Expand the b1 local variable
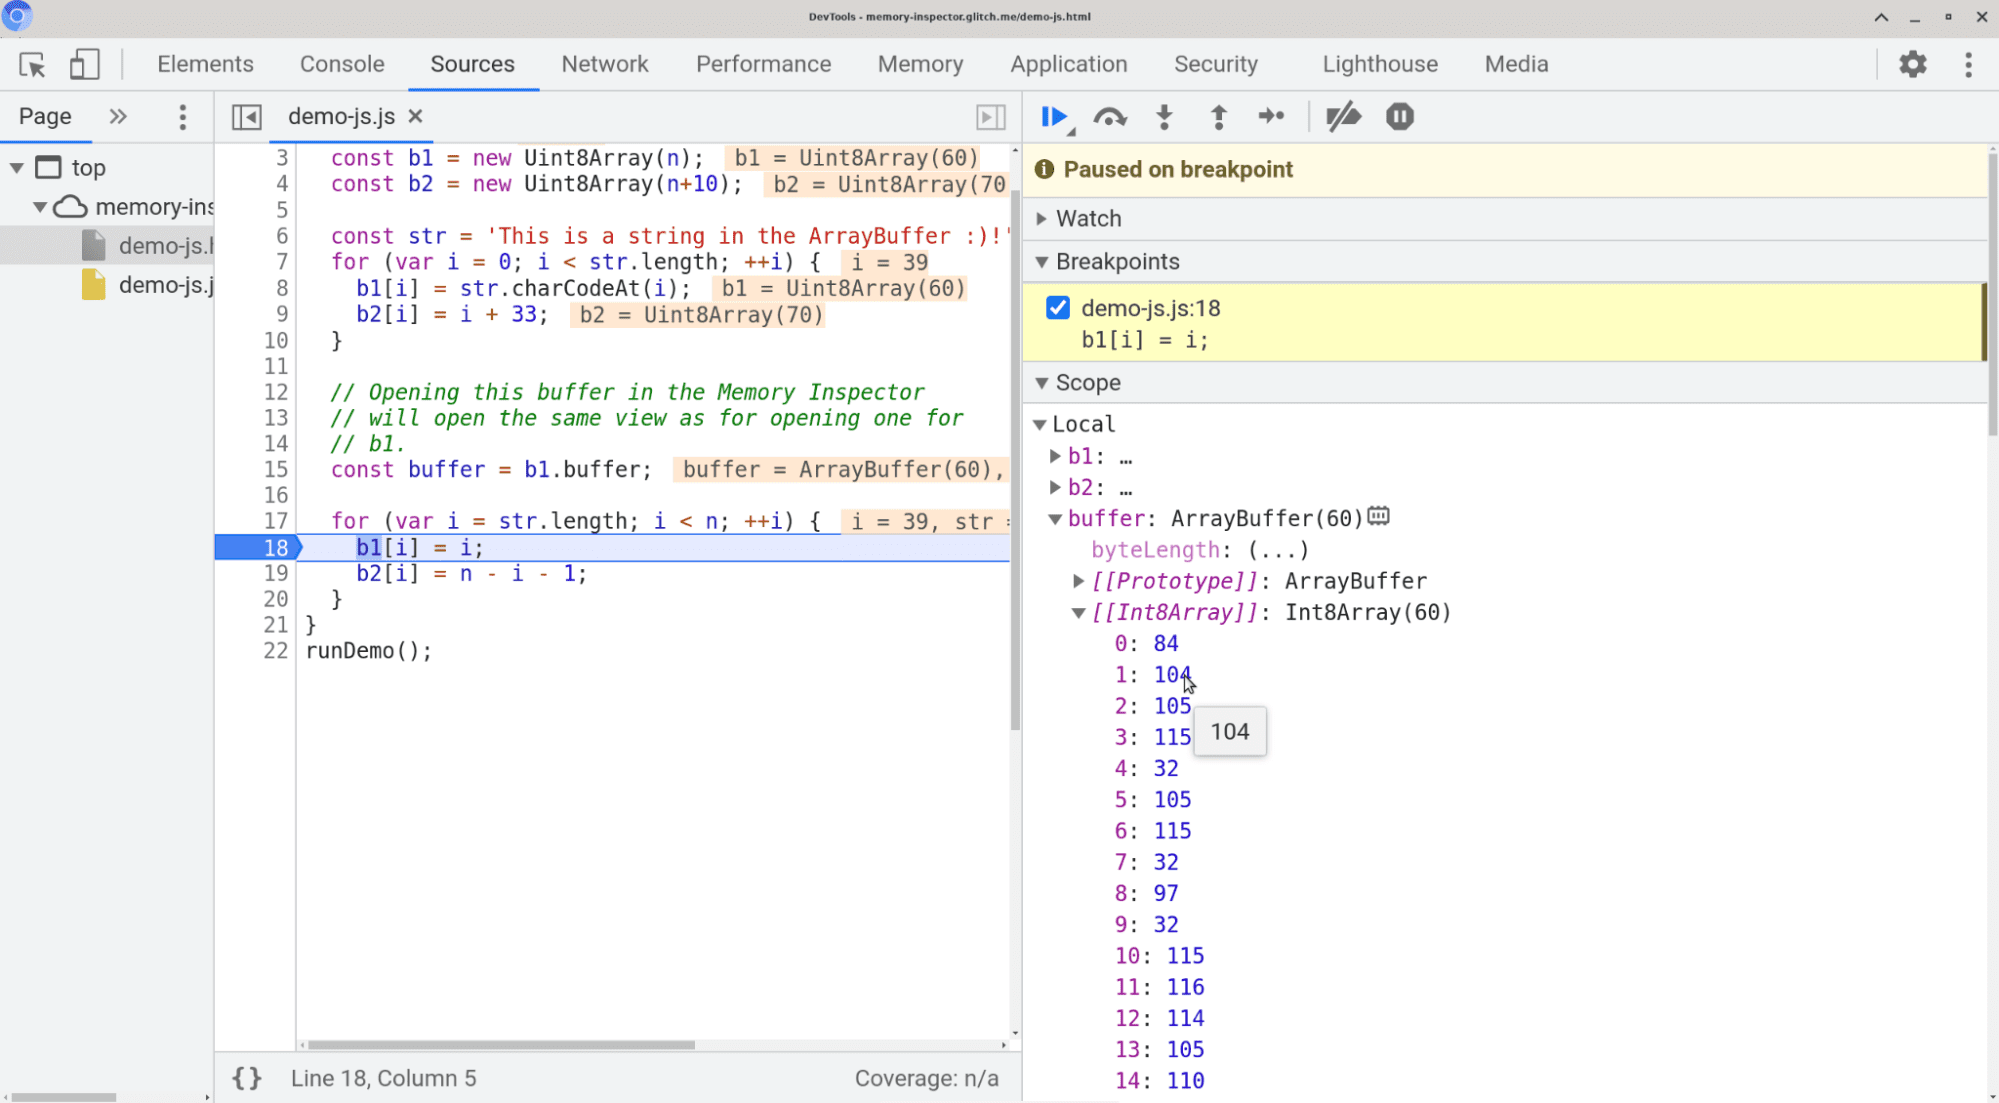 click(1058, 455)
